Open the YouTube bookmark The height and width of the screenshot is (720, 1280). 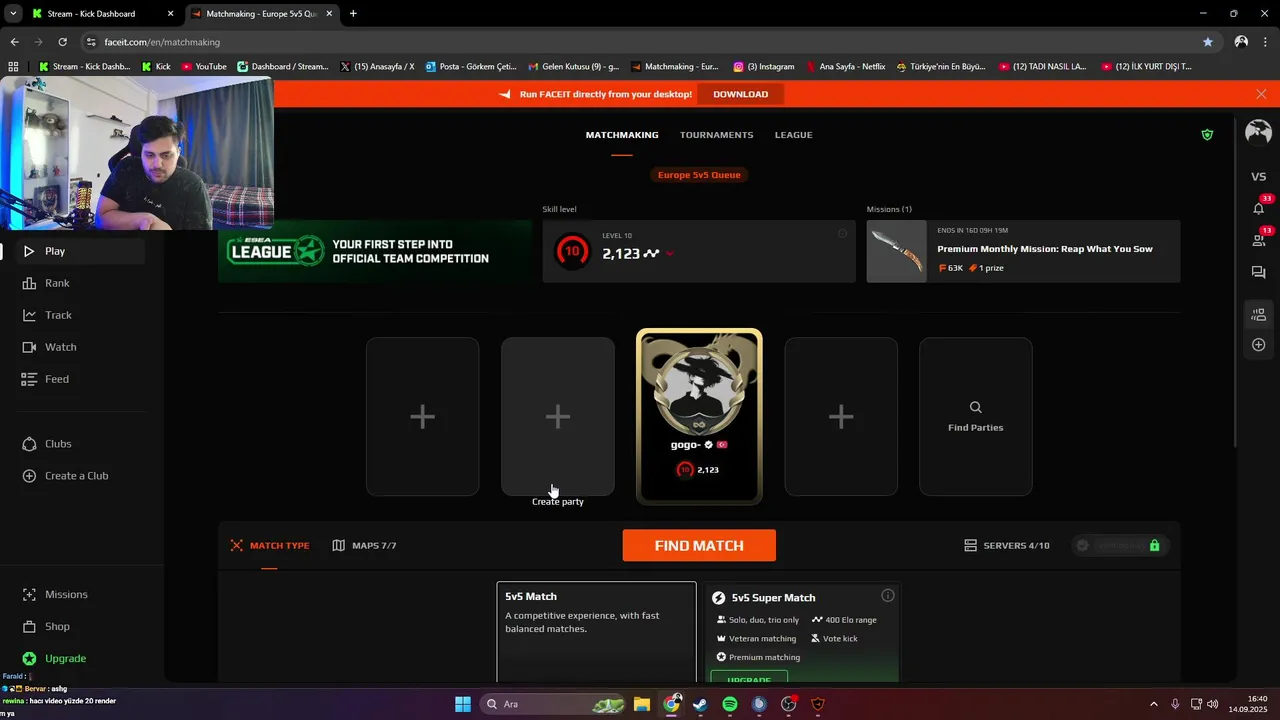(x=204, y=67)
